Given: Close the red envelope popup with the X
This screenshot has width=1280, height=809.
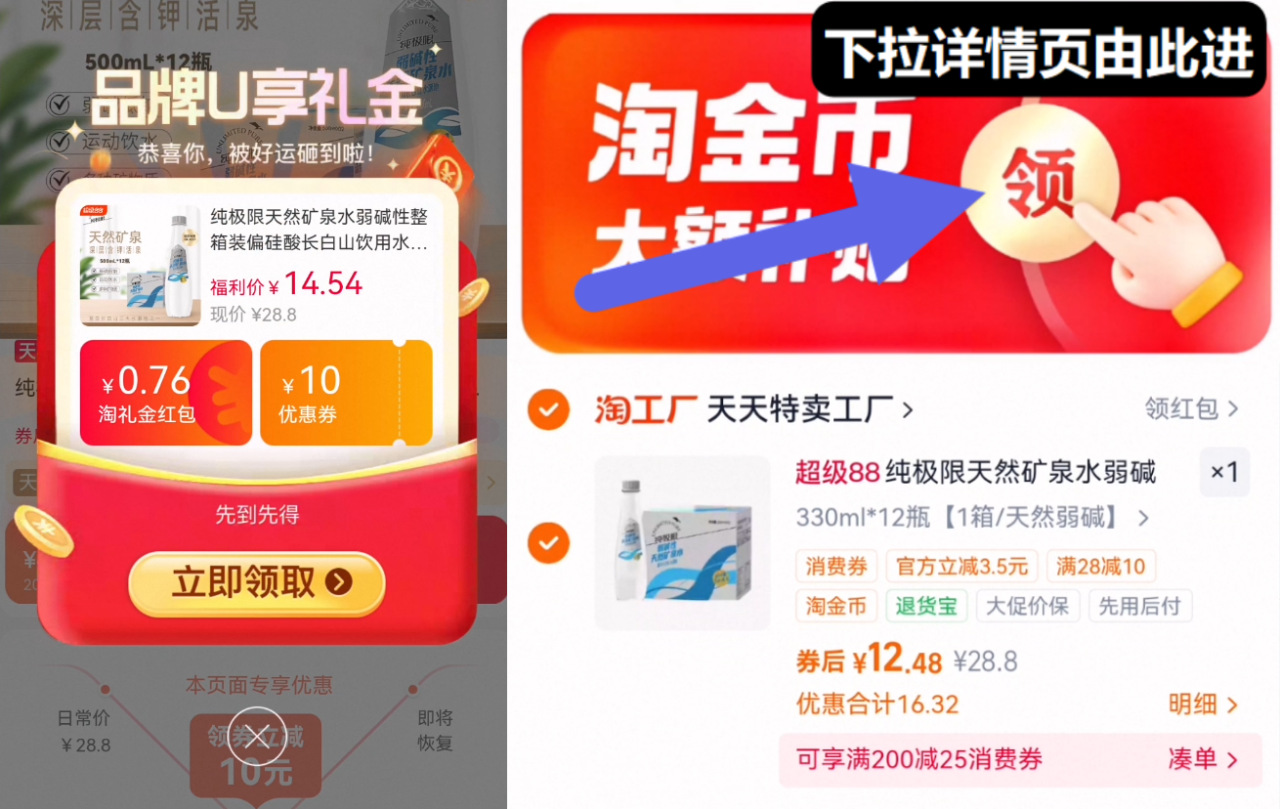Looking at the screenshot, I should coord(257,736).
